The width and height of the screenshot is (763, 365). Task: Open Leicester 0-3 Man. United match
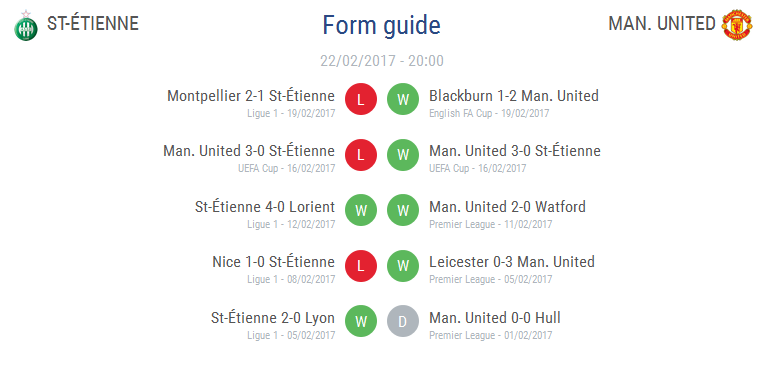pyautogui.click(x=511, y=262)
